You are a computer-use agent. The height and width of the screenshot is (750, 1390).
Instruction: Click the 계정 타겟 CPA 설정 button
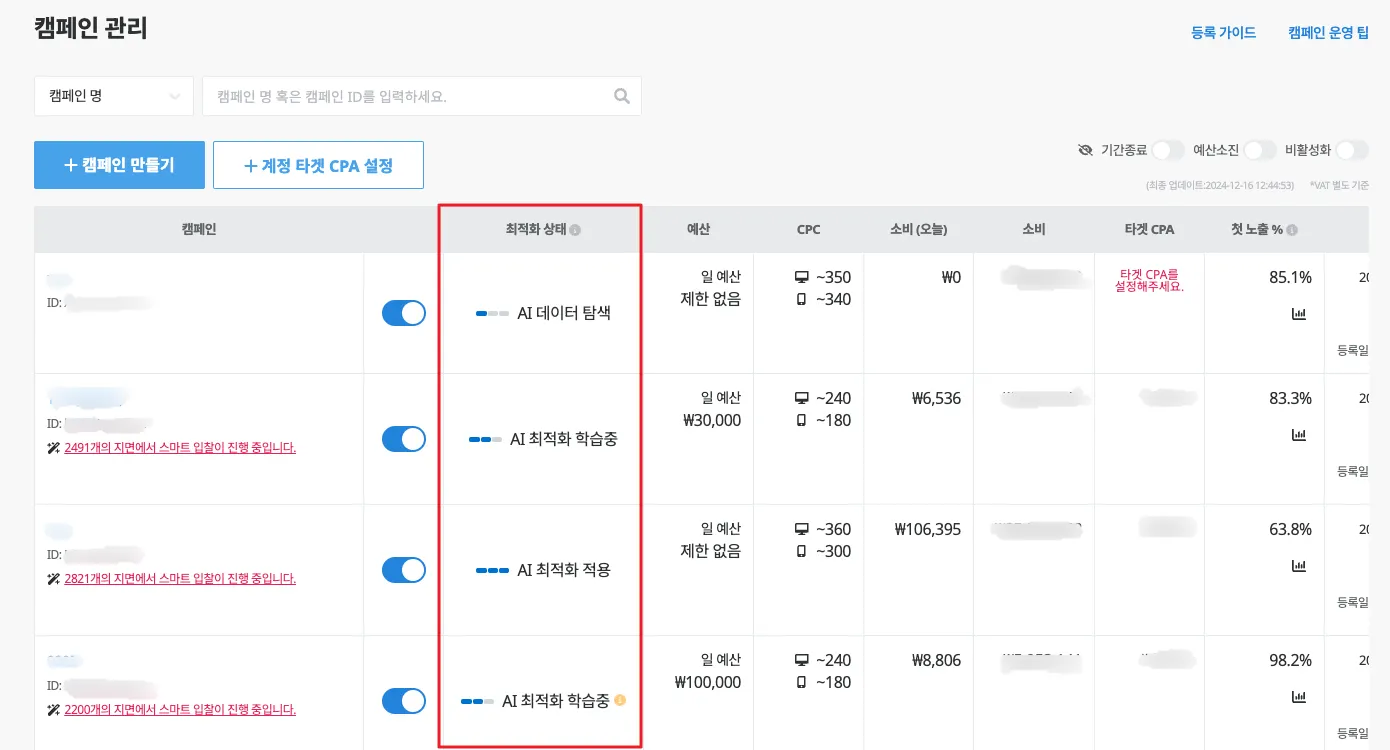coord(318,165)
